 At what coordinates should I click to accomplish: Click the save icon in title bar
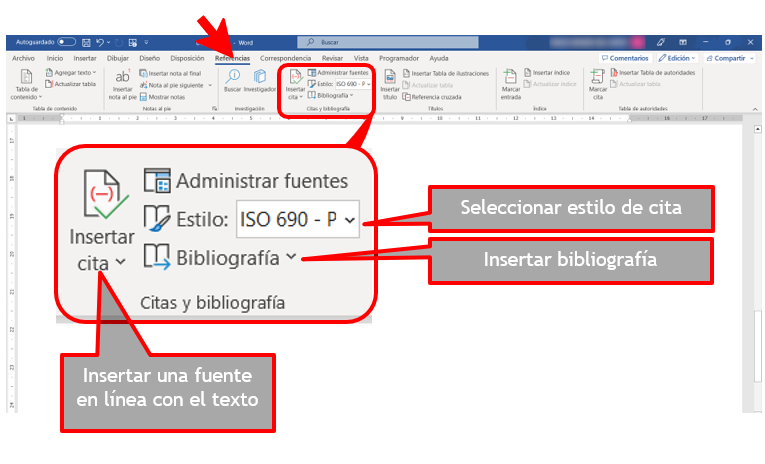[x=84, y=42]
